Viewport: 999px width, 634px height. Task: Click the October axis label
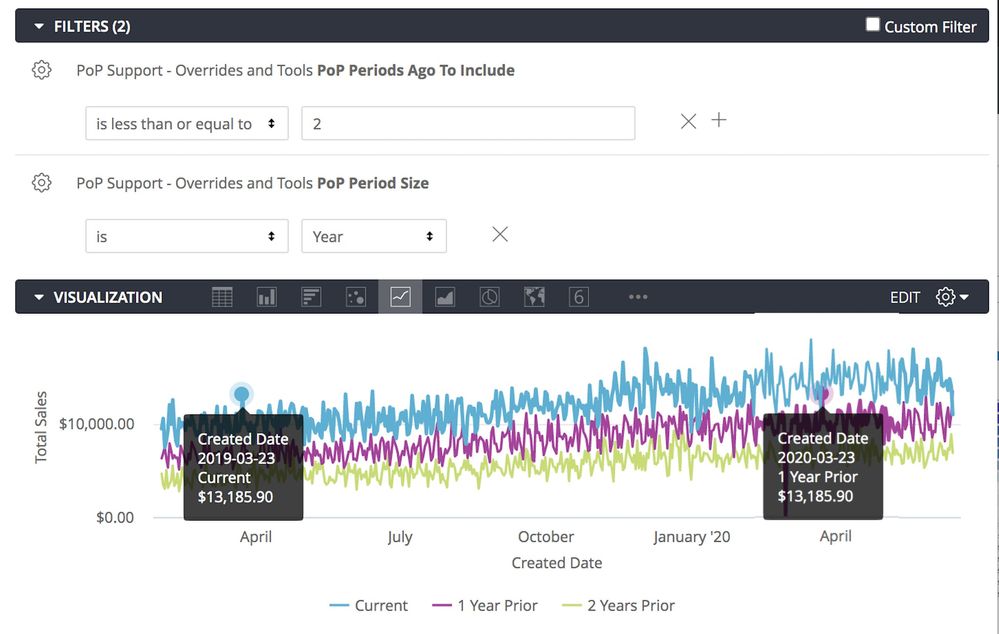[x=546, y=537]
